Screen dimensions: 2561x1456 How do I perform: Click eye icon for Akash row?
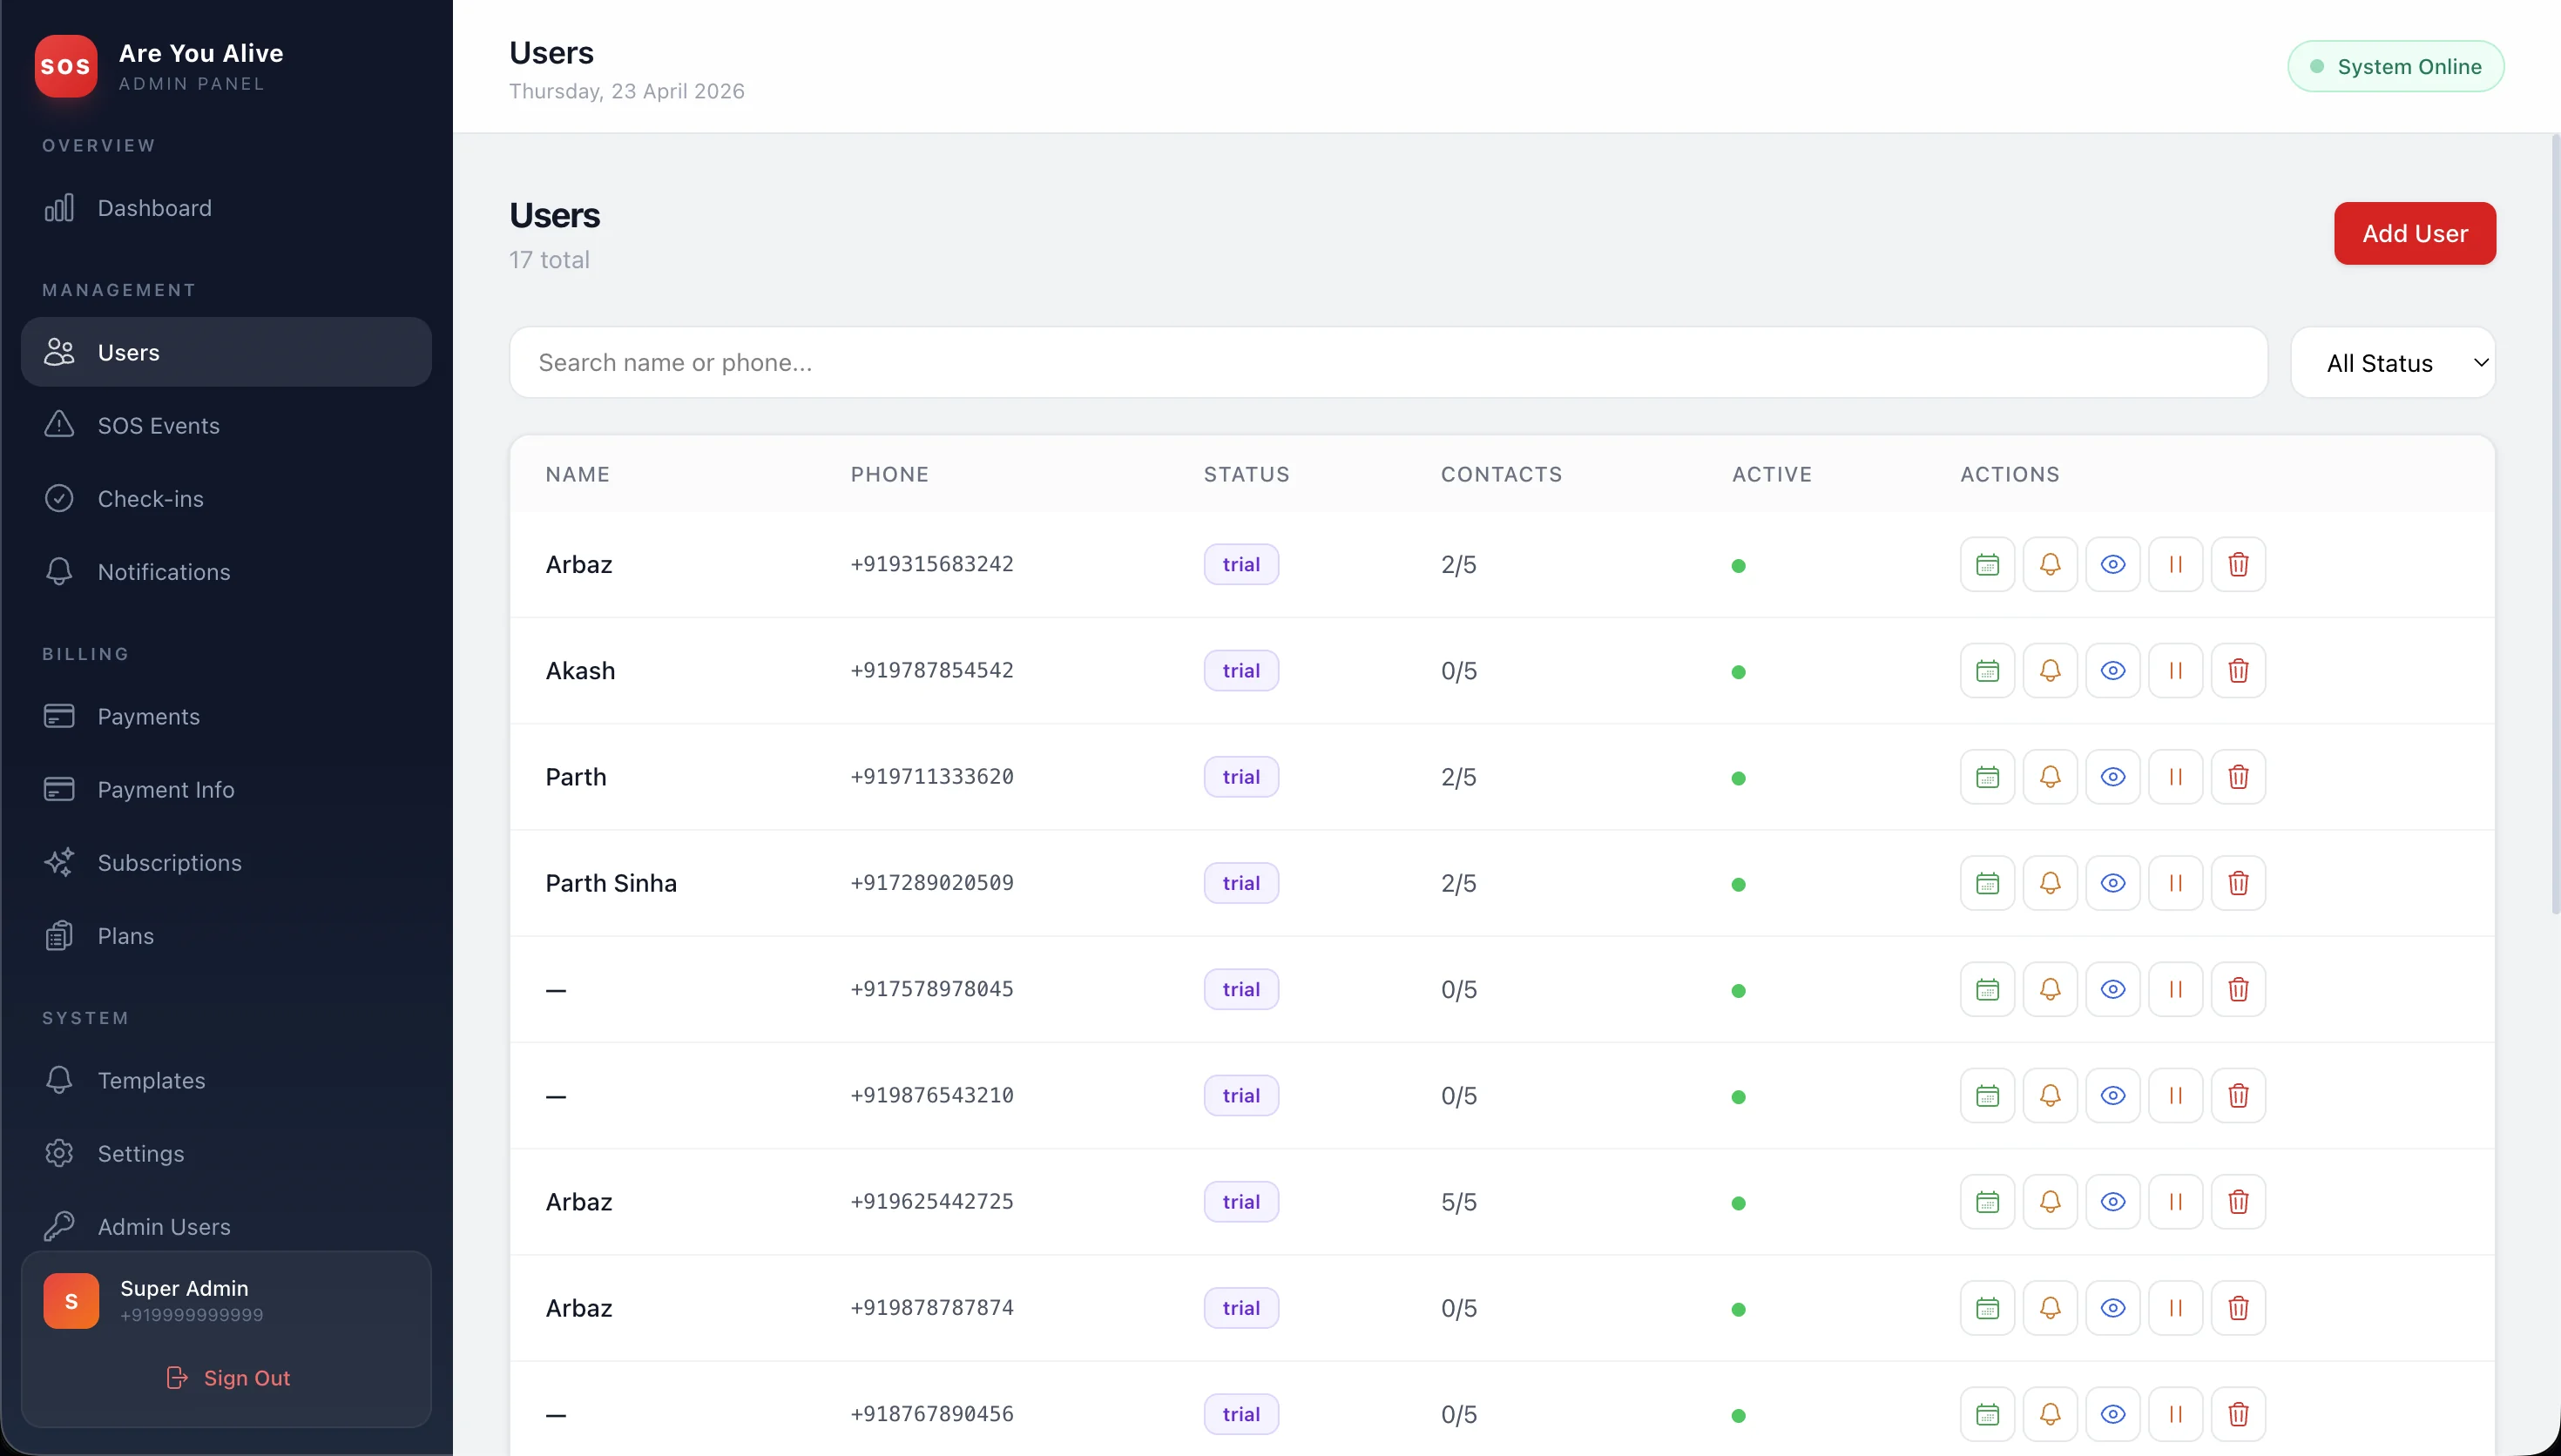[x=2112, y=671]
